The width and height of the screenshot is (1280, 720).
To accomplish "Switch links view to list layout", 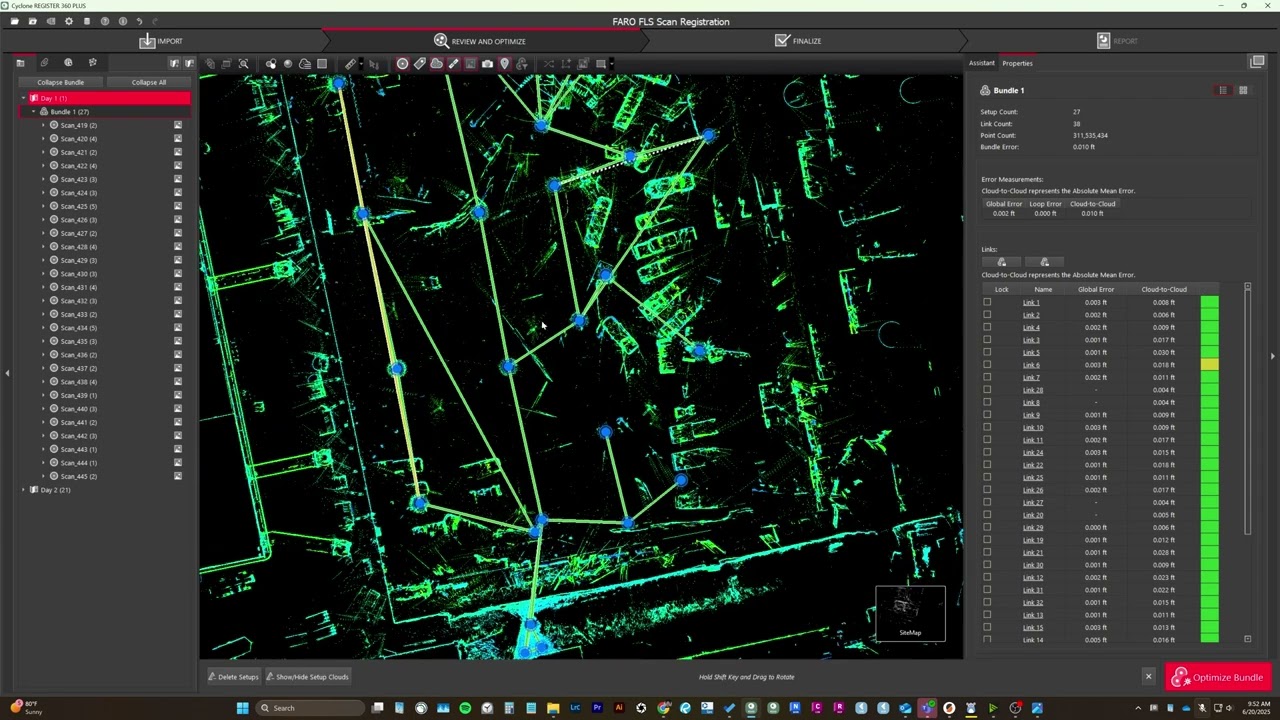I will (x=1222, y=90).
